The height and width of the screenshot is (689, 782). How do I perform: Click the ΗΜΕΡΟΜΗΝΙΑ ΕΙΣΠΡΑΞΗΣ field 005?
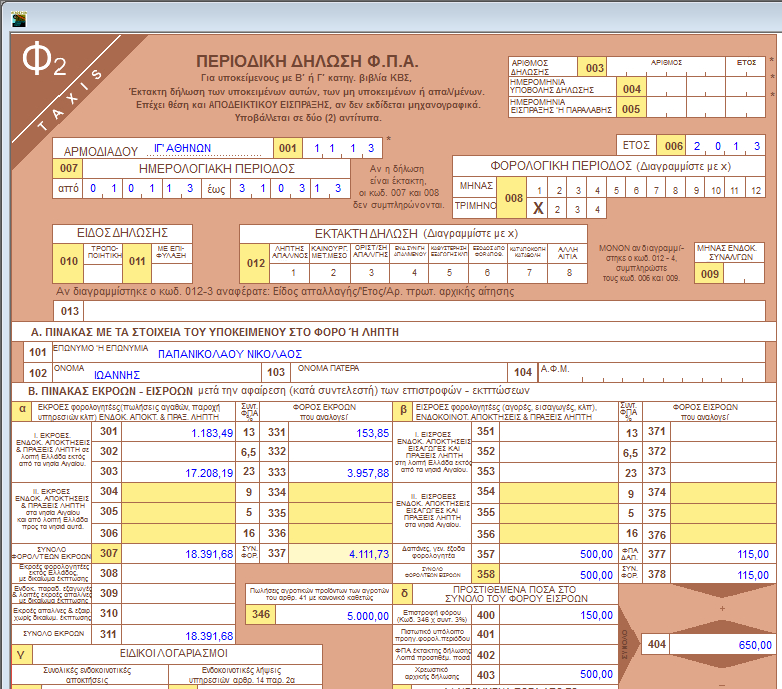706,108
